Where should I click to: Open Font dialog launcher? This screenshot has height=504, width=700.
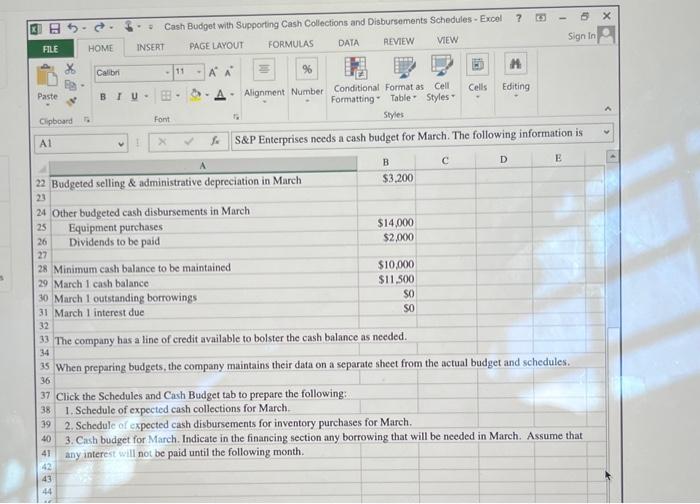click(236, 117)
